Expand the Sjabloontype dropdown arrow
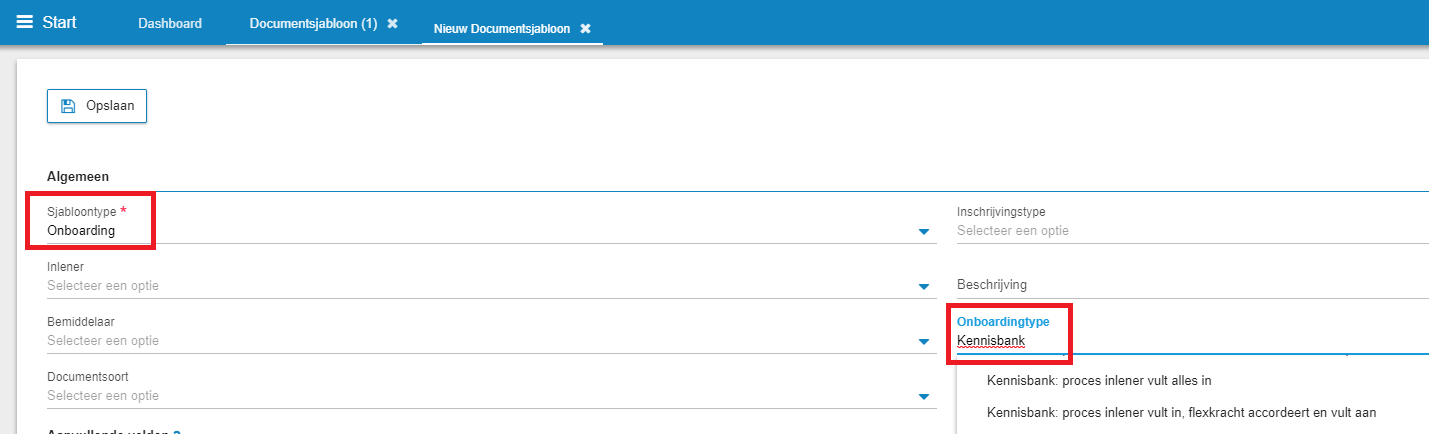 point(924,233)
